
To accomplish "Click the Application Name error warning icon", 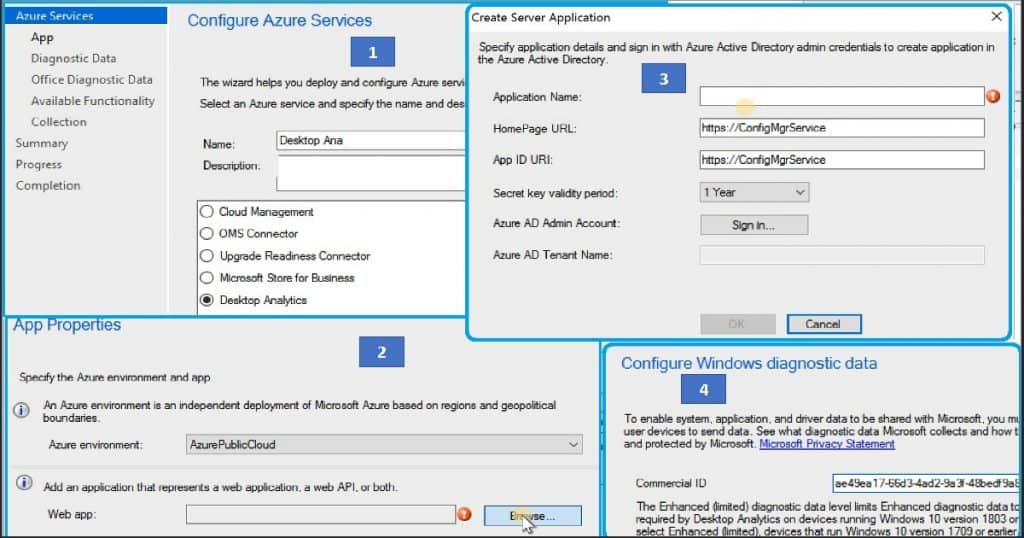I will click(993, 97).
